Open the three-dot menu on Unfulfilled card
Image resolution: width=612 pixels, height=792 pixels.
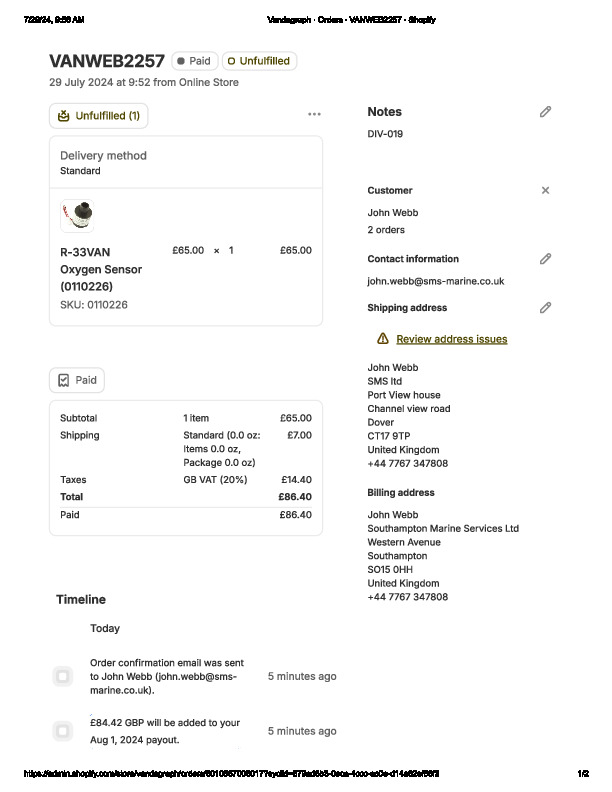pyautogui.click(x=314, y=115)
